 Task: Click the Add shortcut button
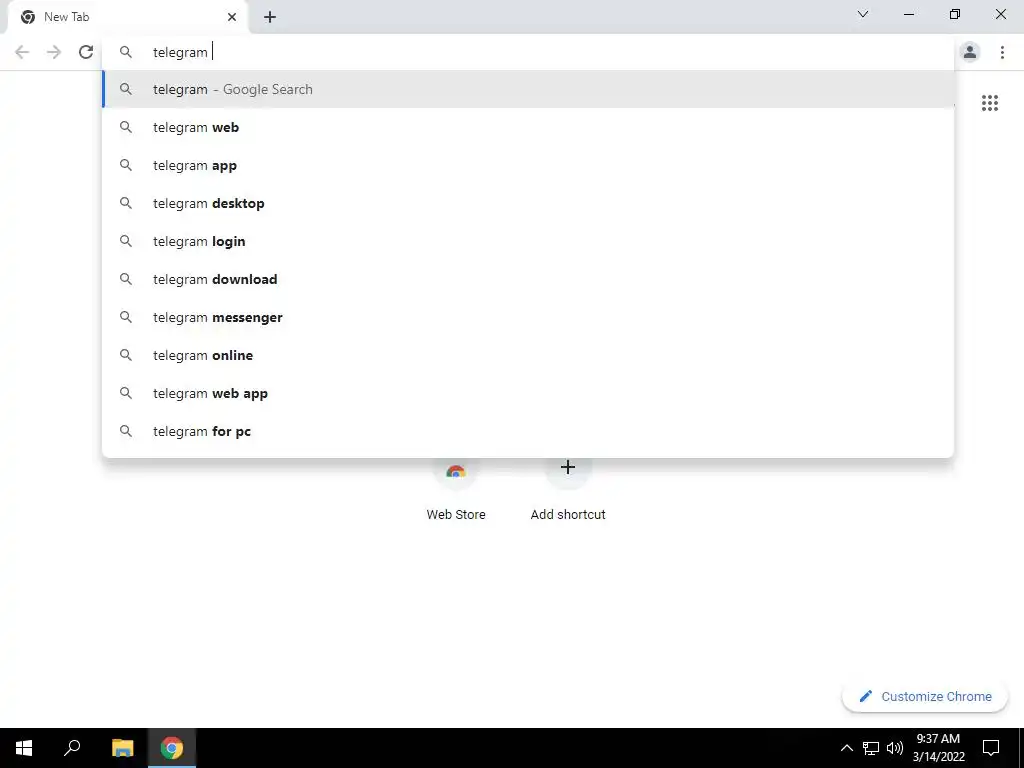pos(568,490)
